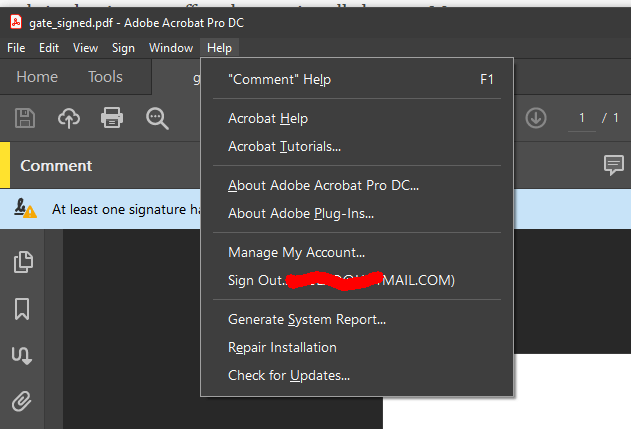Click the Save file floppy icon
The height and width of the screenshot is (429, 631).
(x=25, y=118)
